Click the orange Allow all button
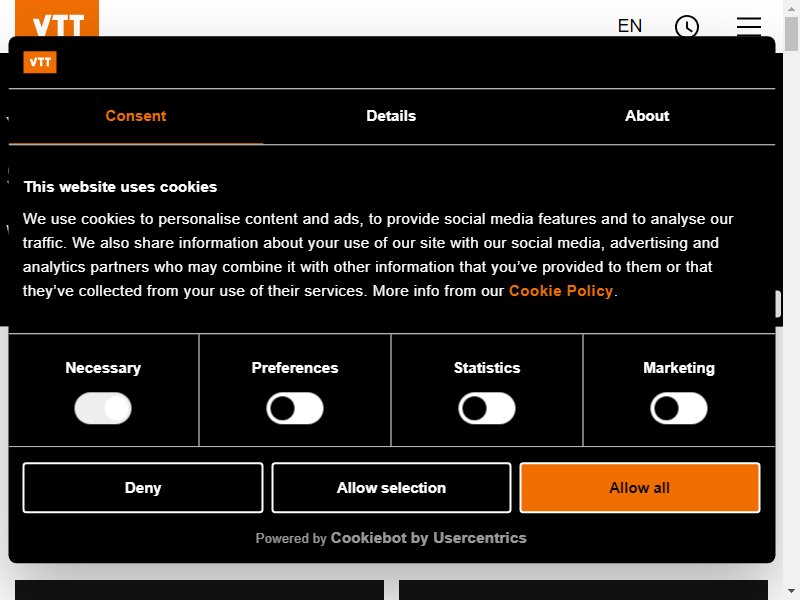Viewport: 800px width, 600px height. (x=640, y=488)
